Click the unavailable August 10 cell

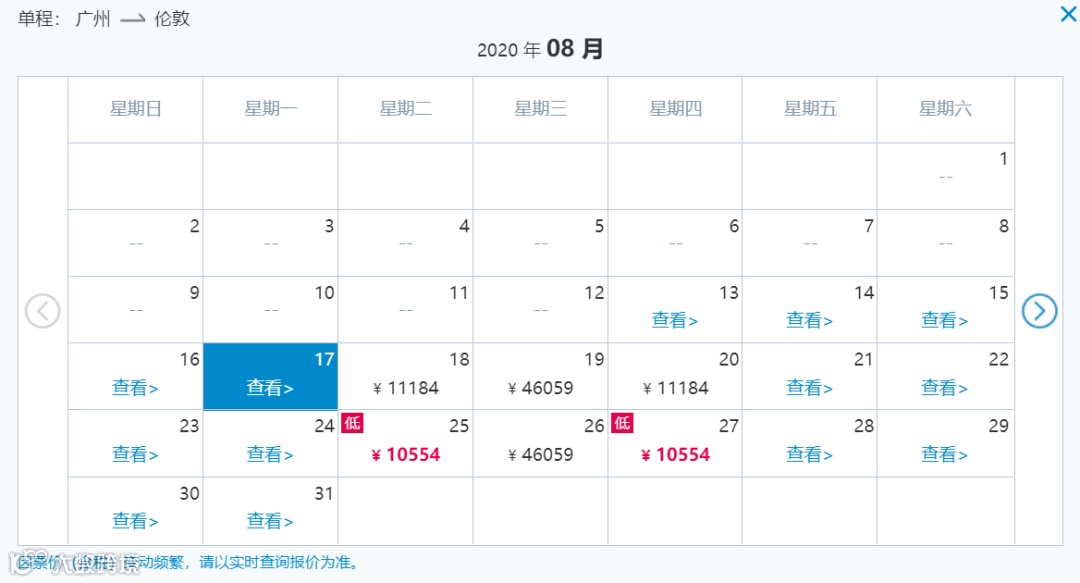point(270,309)
